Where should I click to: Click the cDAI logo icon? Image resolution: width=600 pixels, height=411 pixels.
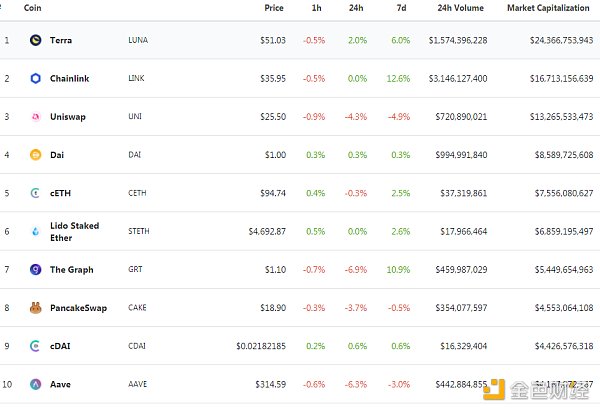[x=35, y=346]
